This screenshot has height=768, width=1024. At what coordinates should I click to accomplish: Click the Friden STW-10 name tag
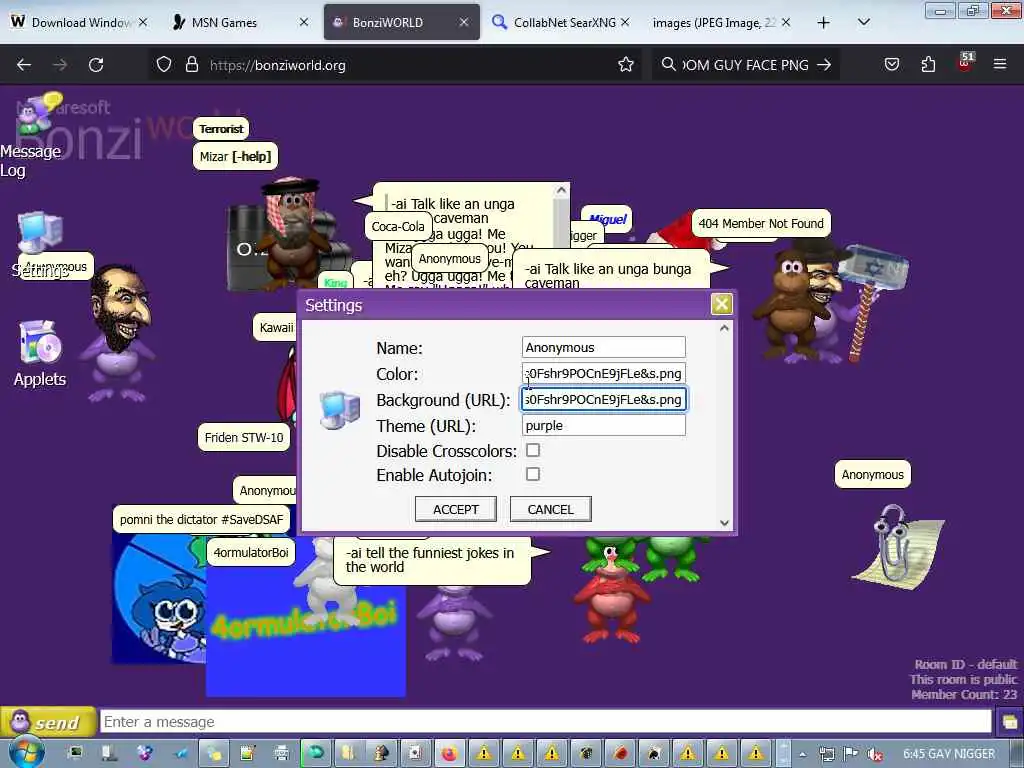[244, 438]
